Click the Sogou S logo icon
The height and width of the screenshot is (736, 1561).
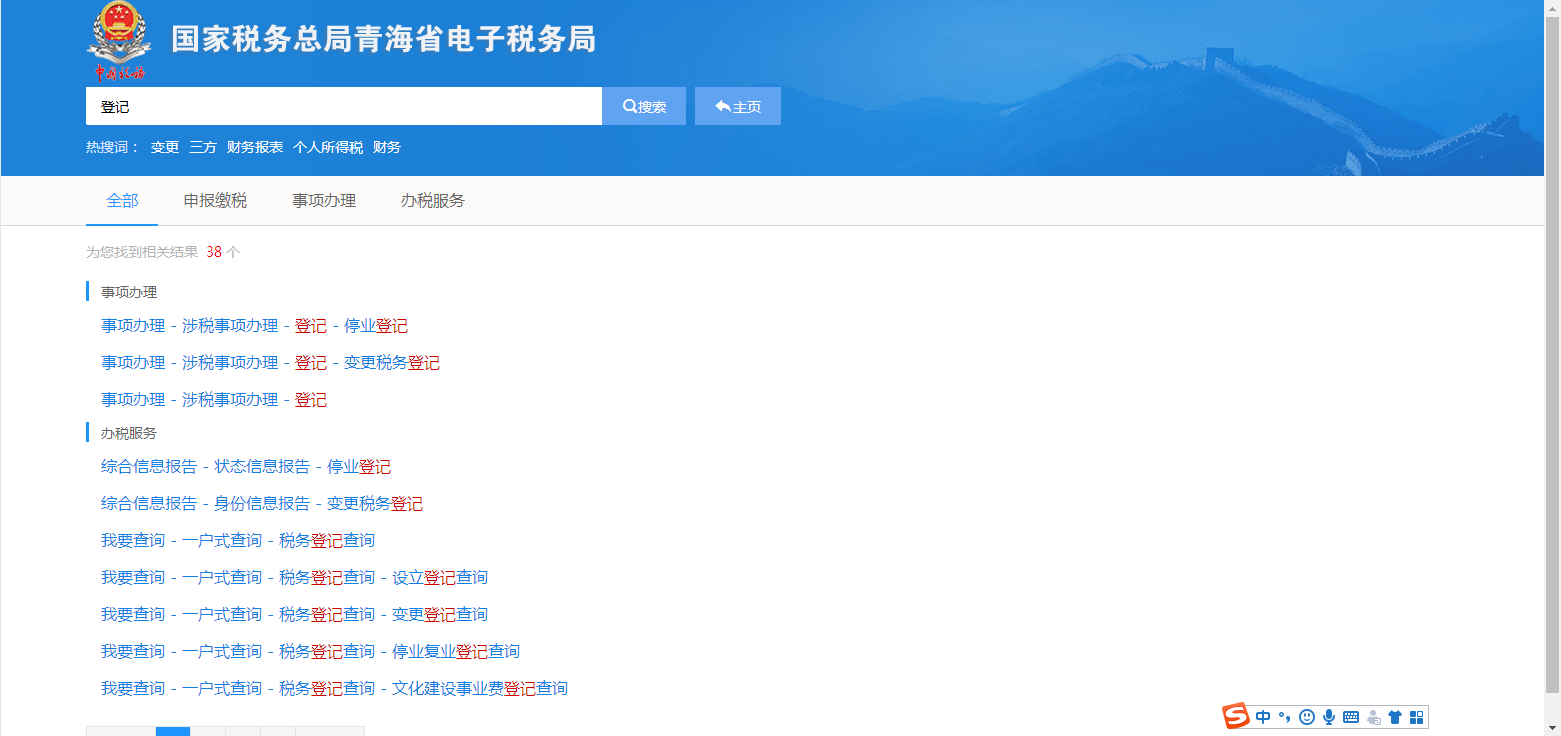pos(1236,716)
